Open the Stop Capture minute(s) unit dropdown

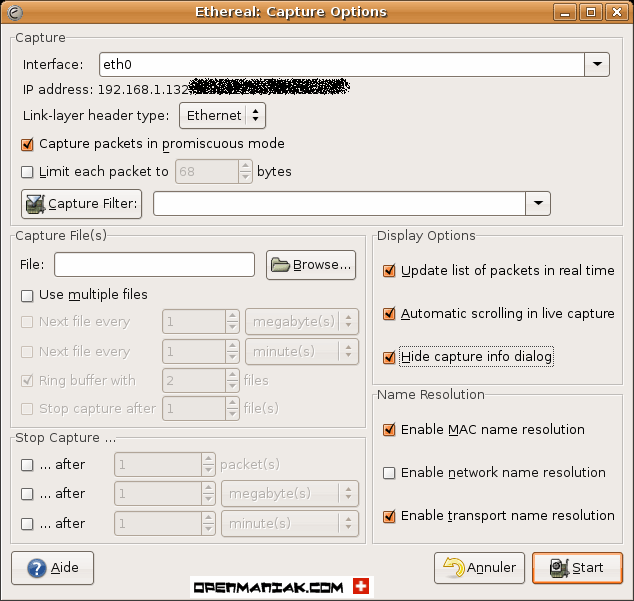coord(290,524)
